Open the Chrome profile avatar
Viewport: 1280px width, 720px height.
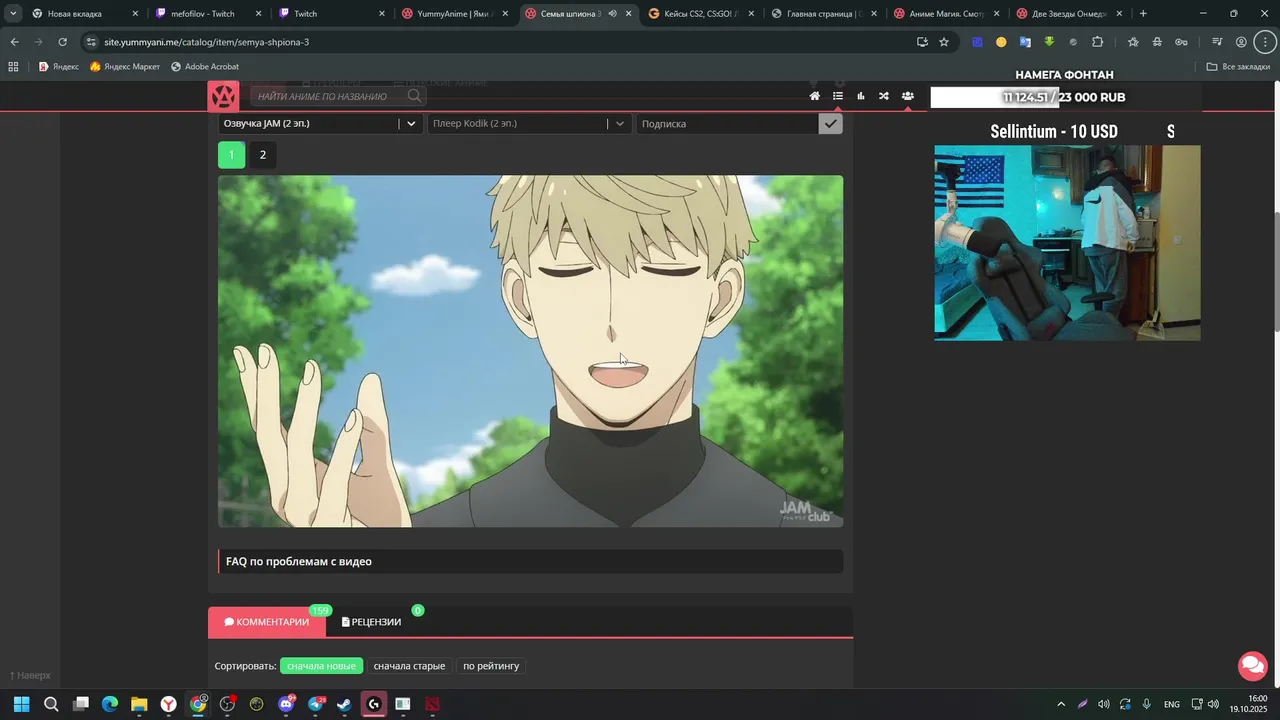point(1241,42)
